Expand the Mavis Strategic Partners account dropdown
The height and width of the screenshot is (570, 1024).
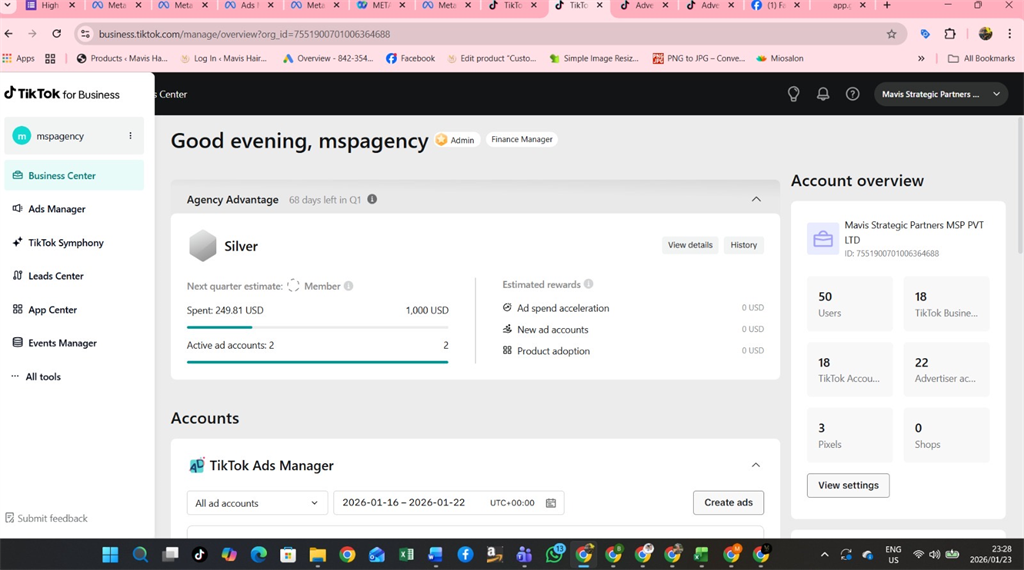click(940, 94)
